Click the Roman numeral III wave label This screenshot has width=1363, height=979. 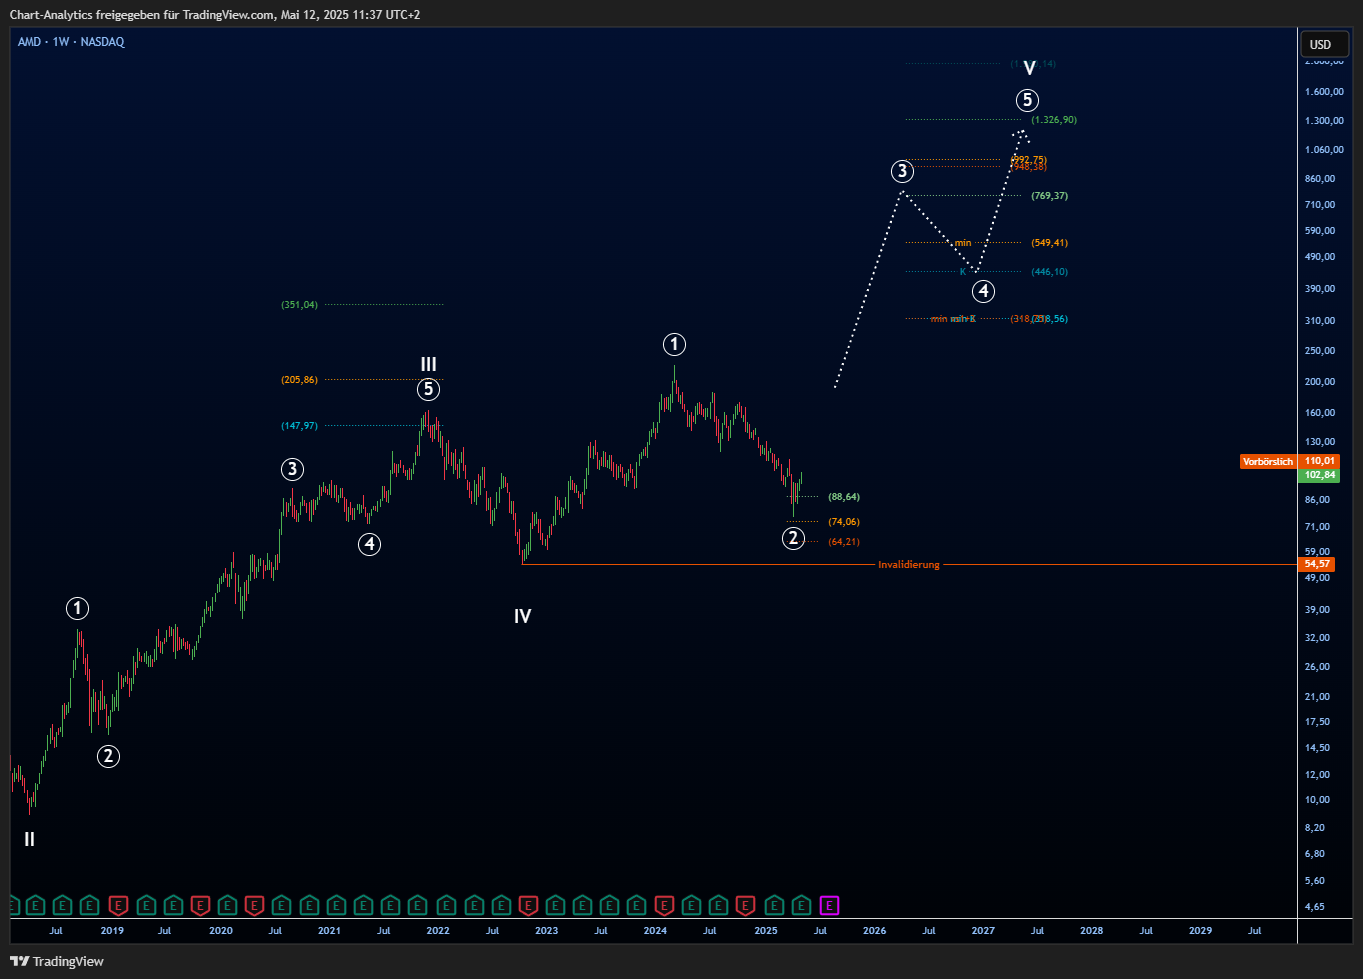click(x=428, y=365)
